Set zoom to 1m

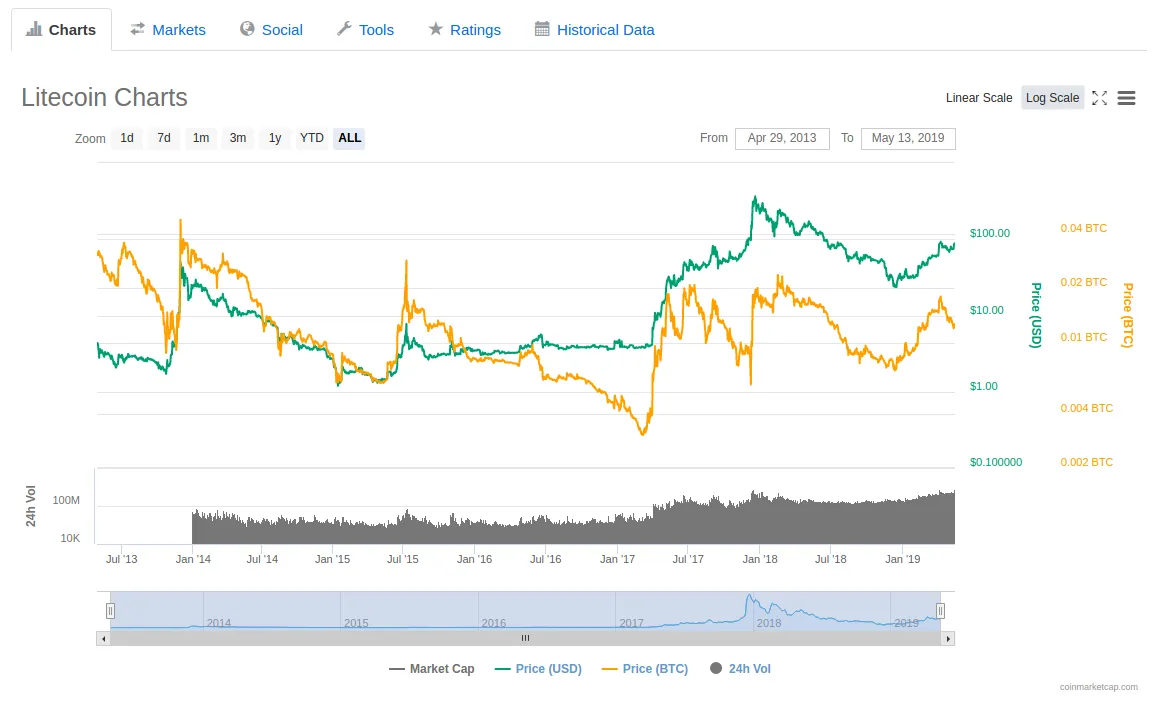(x=200, y=138)
